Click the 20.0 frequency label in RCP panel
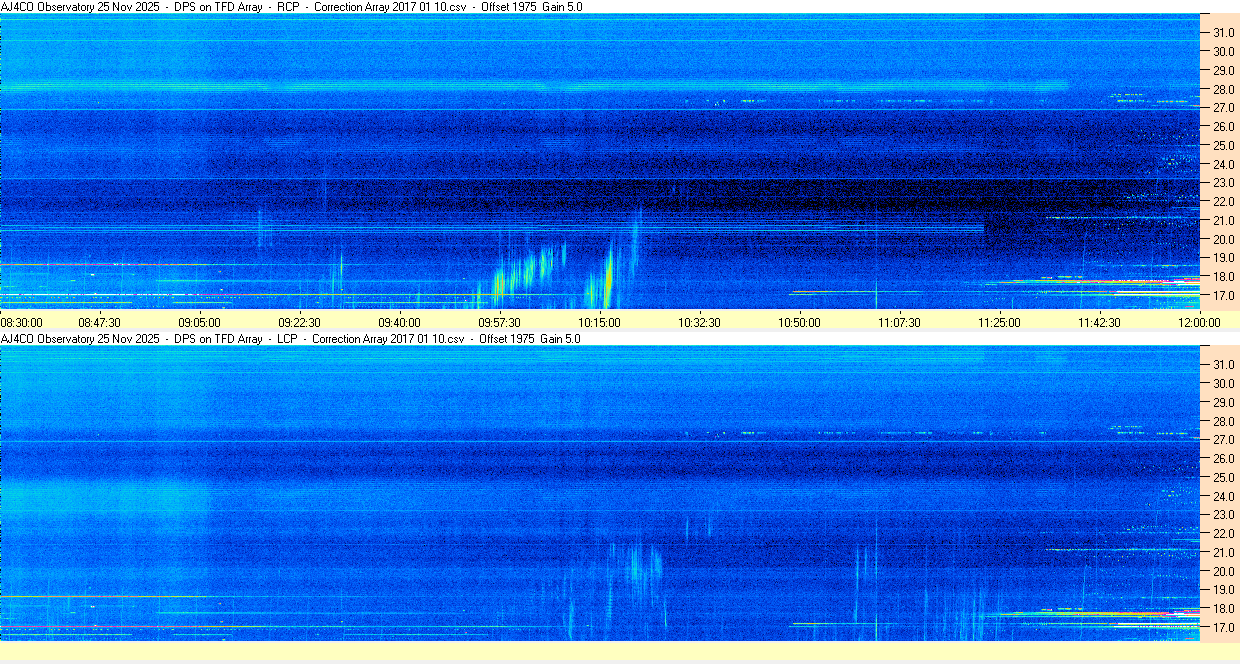Viewport: 1240px width, 664px height. [x=1223, y=239]
